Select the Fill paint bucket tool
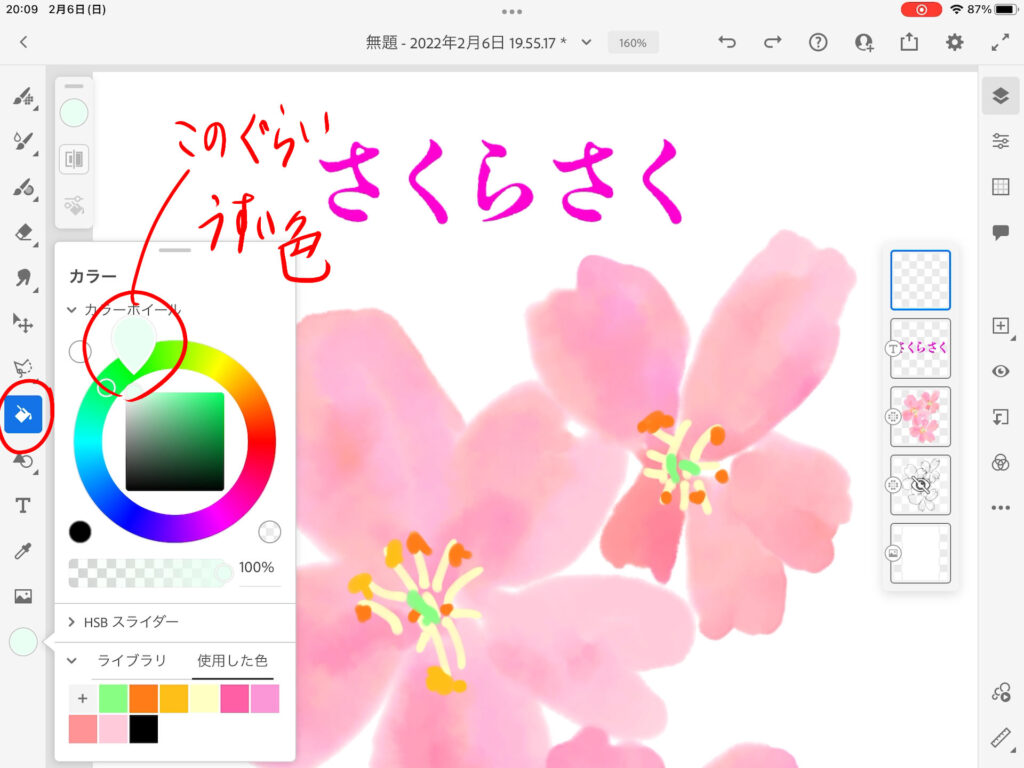Screen dimensions: 1024x768 [x=23, y=412]
